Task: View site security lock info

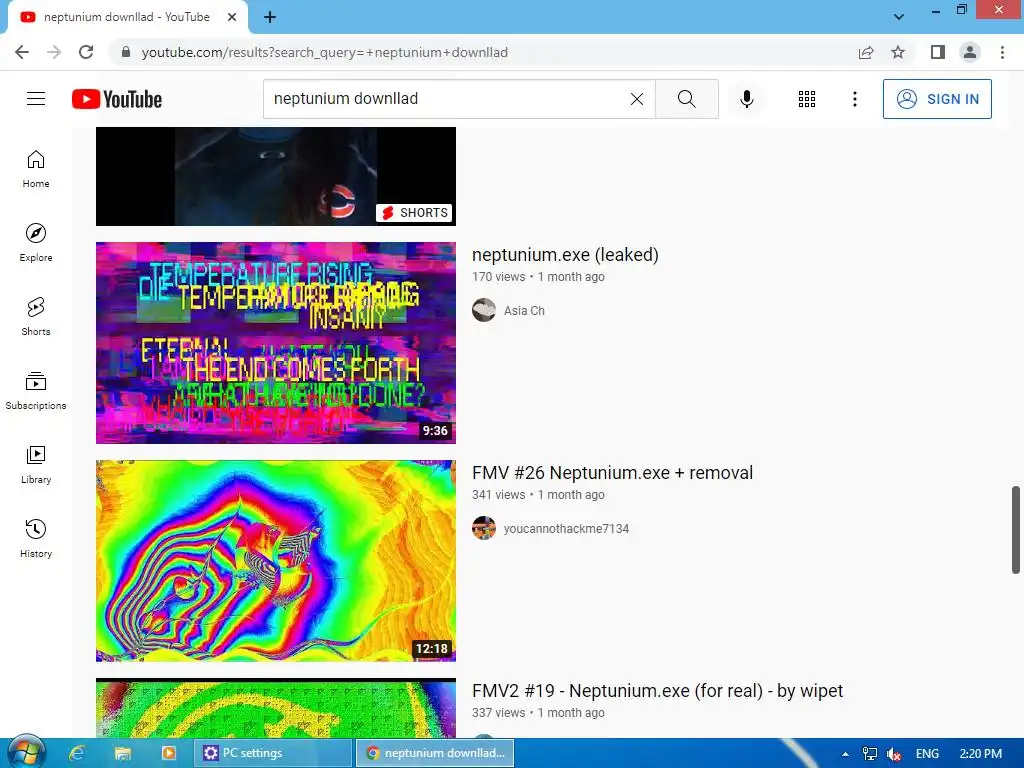Action: [x=126, y=52]
